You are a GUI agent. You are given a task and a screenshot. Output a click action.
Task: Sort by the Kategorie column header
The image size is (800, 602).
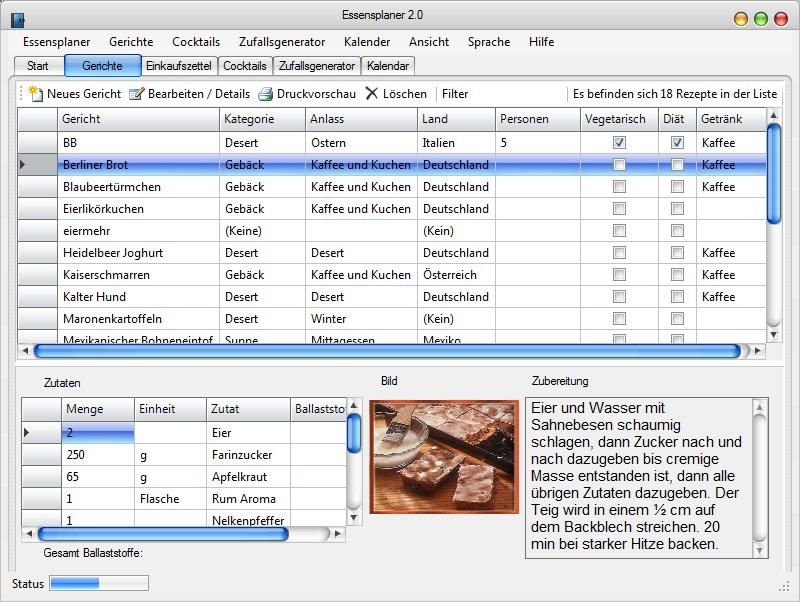click(x=262, y=119)
